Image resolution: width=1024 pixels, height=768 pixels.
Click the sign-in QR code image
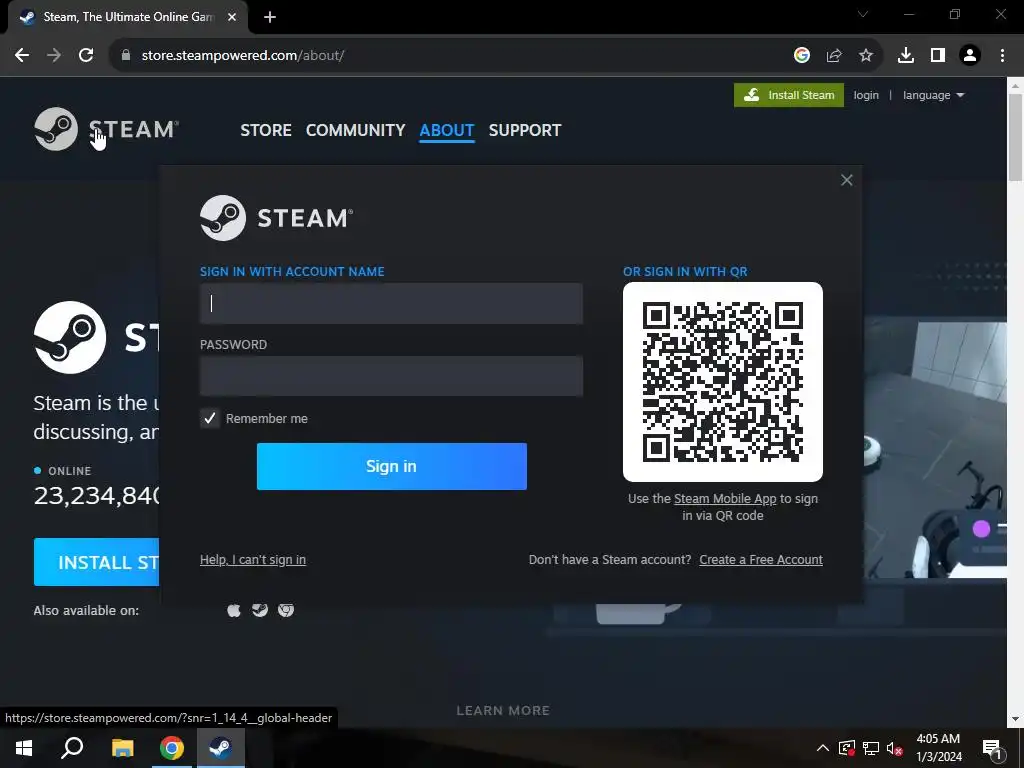pyautogui.click(x=723, y=382)
